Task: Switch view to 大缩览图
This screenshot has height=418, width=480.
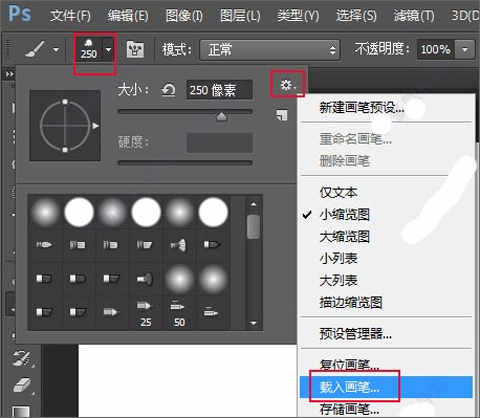Action: [x=345, y=236]
